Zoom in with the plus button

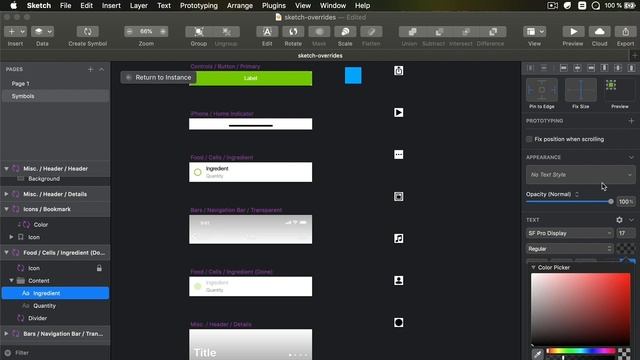coord(163,31)
